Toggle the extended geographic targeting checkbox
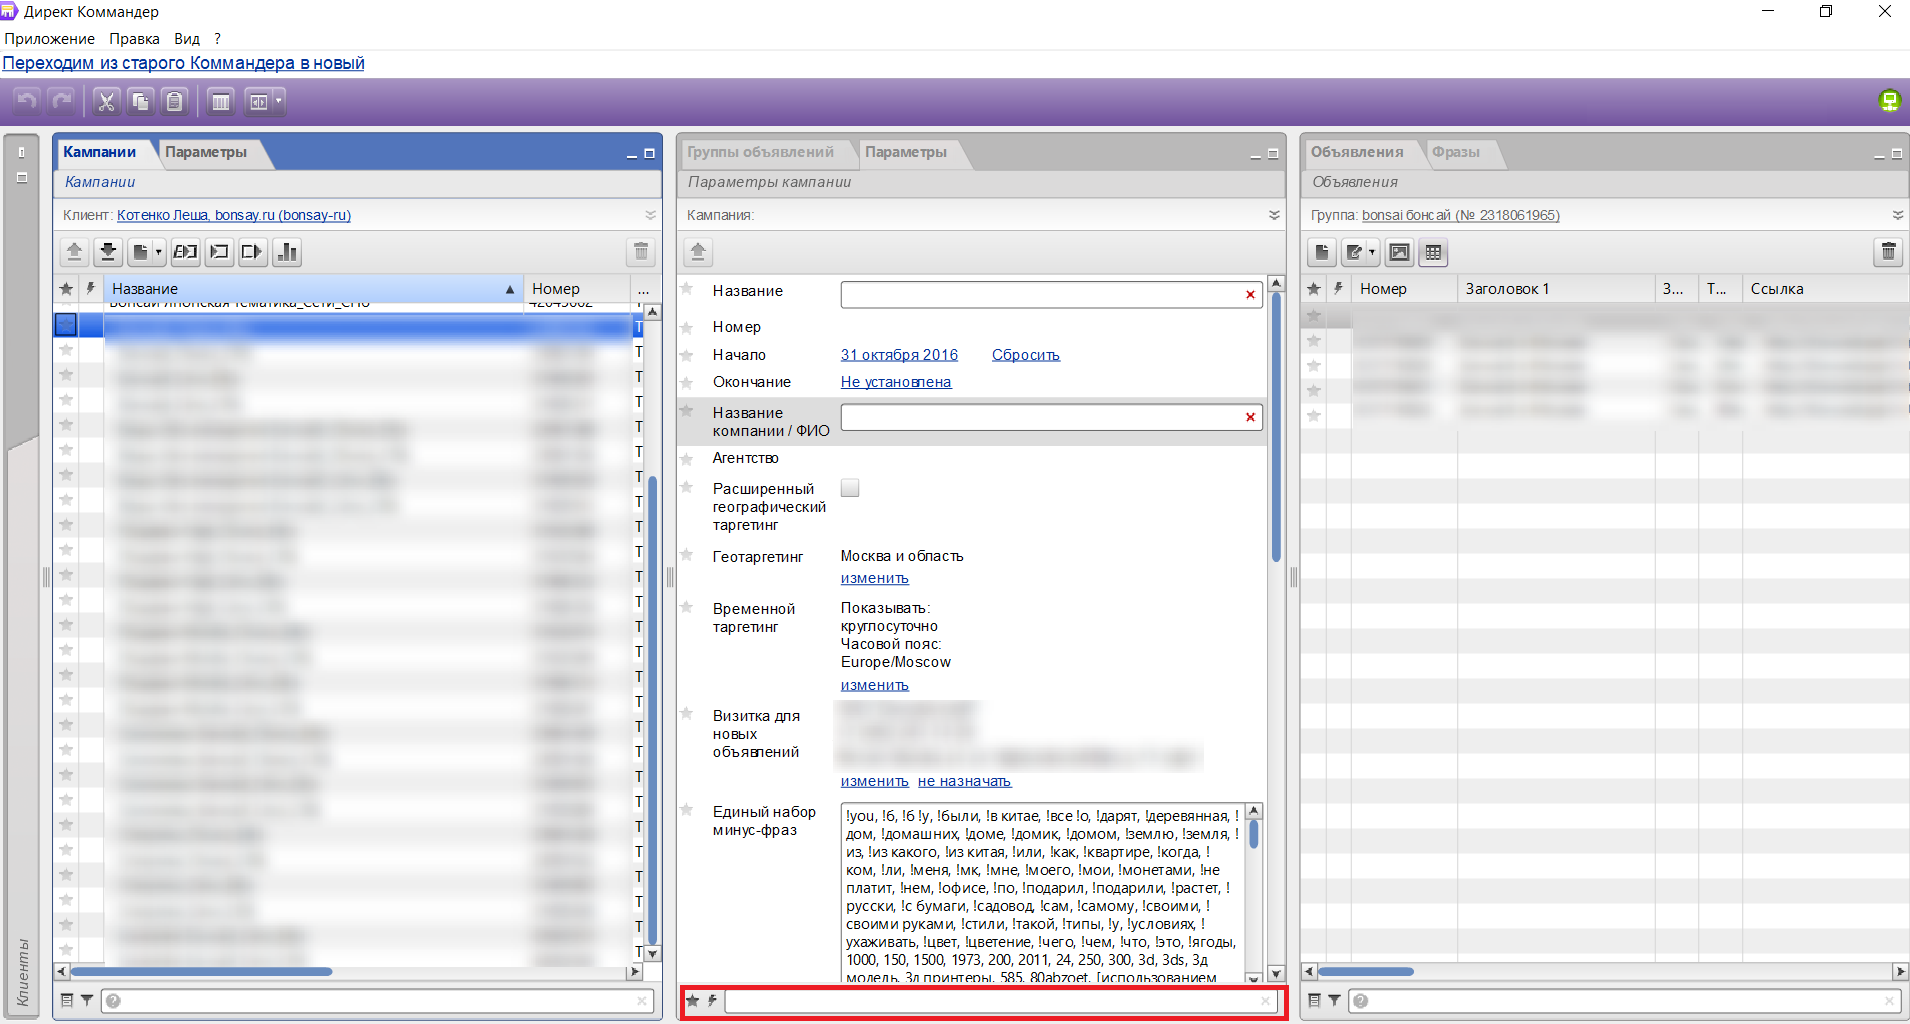The height and width of the screenshot is (1024, 1910). (x=850, y=488)
